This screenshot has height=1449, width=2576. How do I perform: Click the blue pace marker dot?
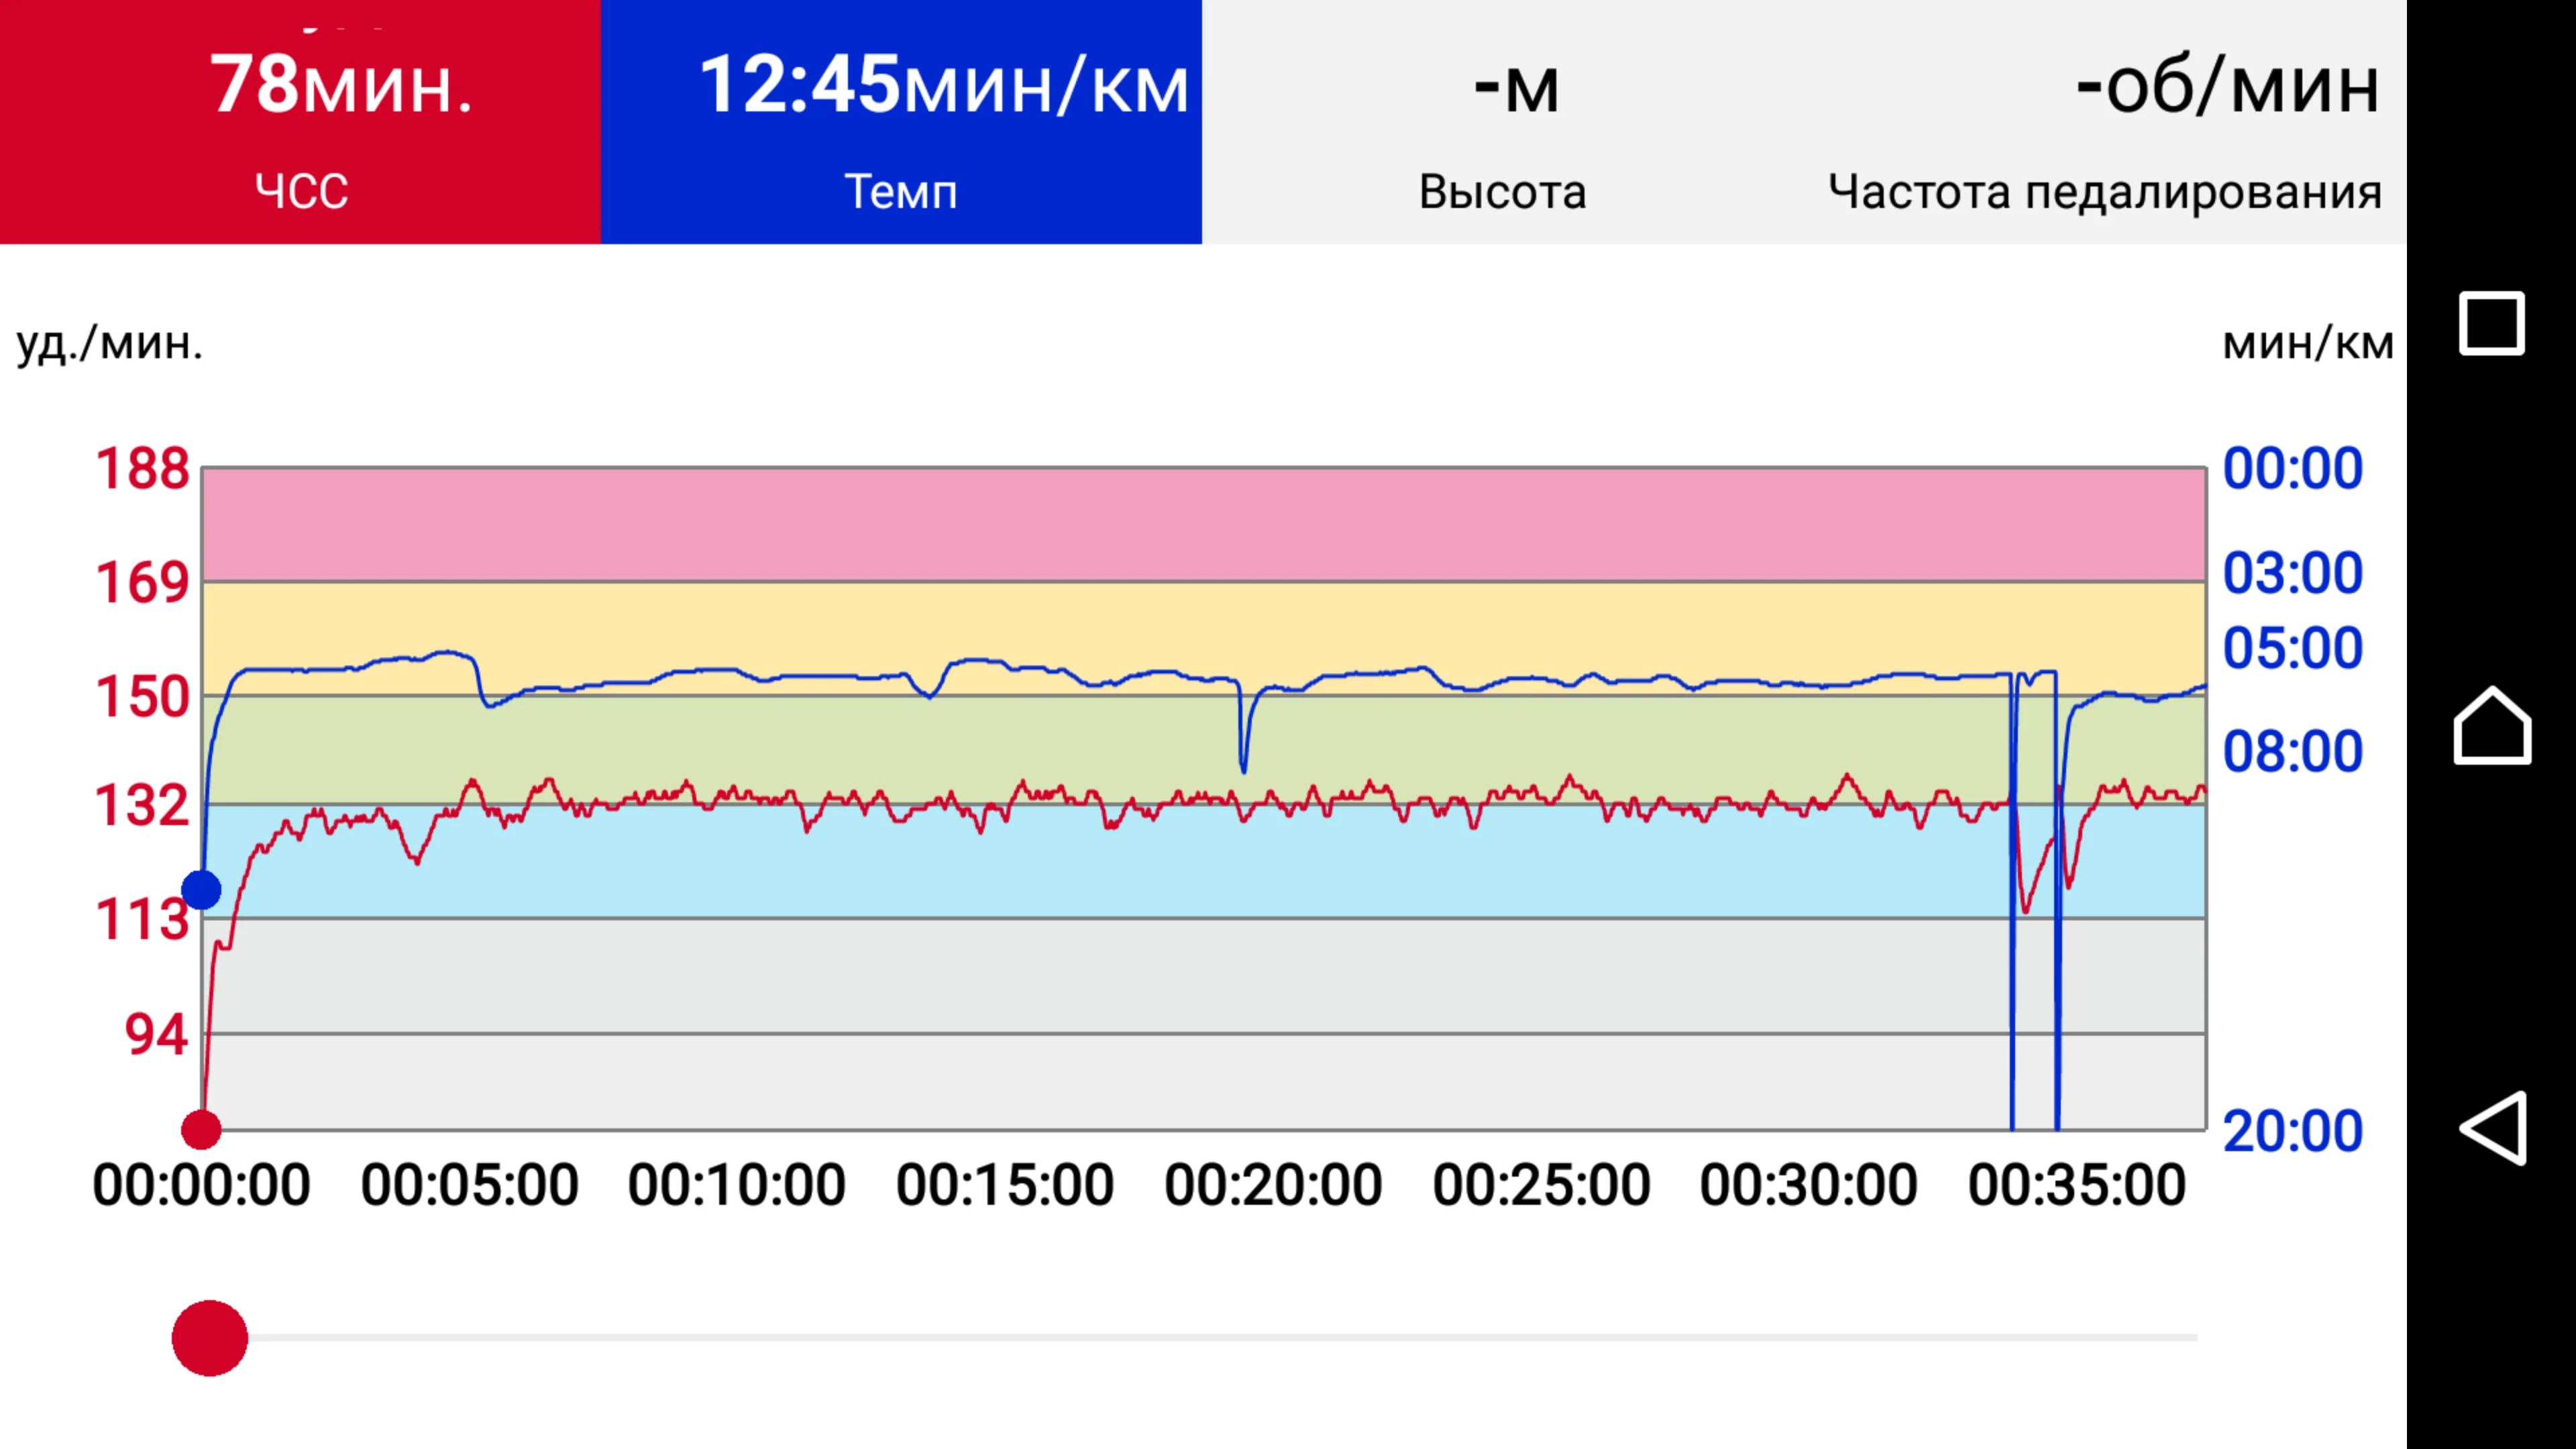pyautogui.click(x=201, y=890)
